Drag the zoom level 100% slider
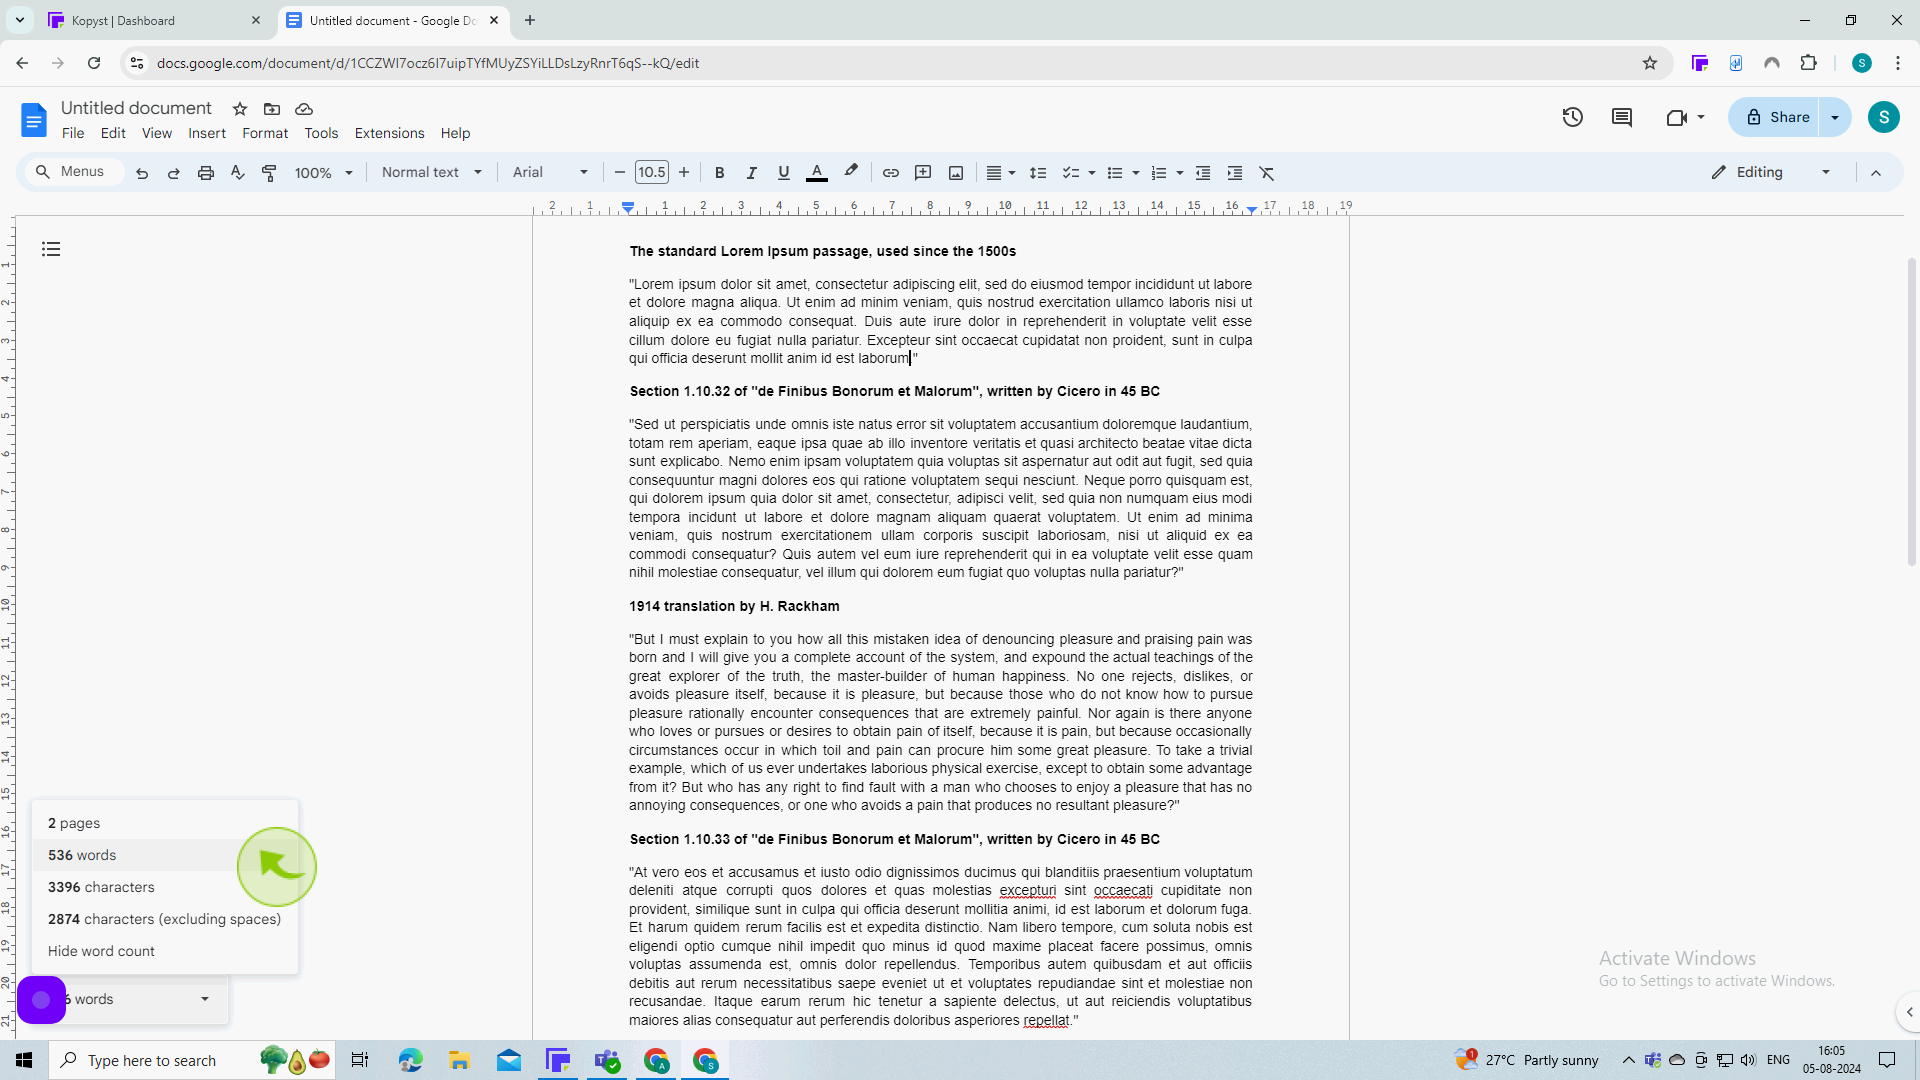This screenshot has width=1920, height=1080. [x=323, y=173]
